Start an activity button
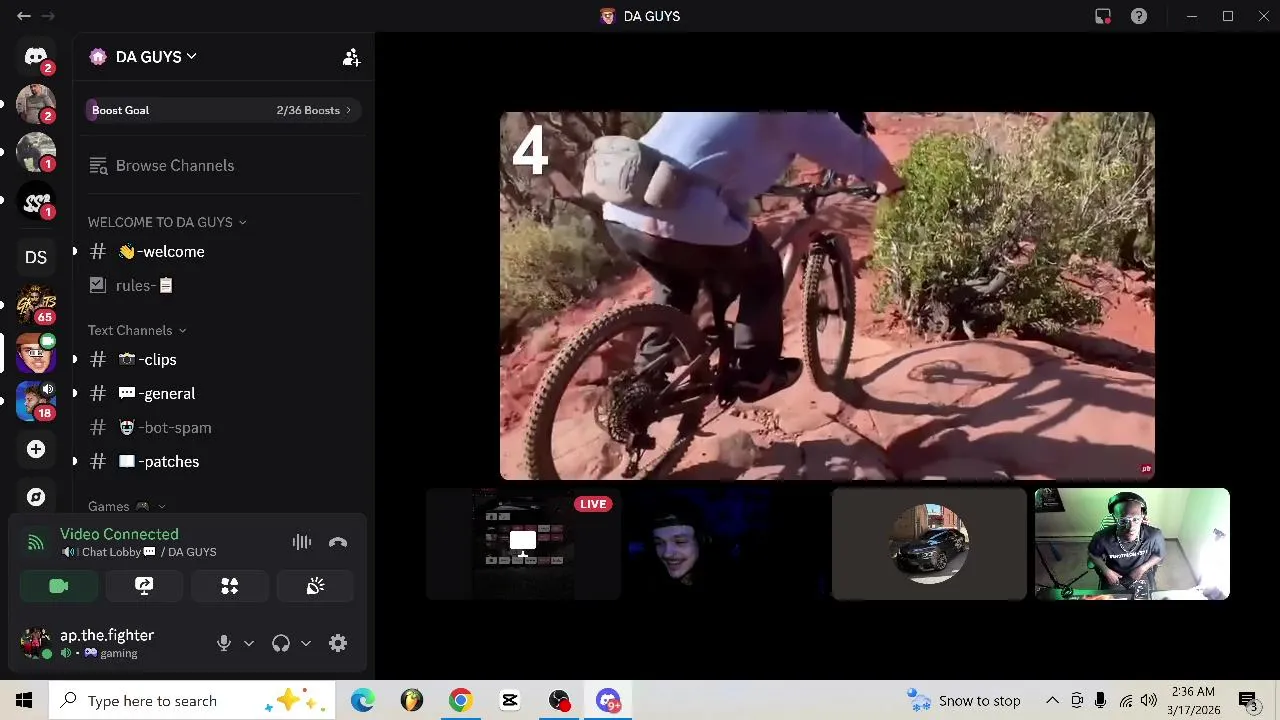This screenshot has width=1280, height=720. tap(230, 586)
